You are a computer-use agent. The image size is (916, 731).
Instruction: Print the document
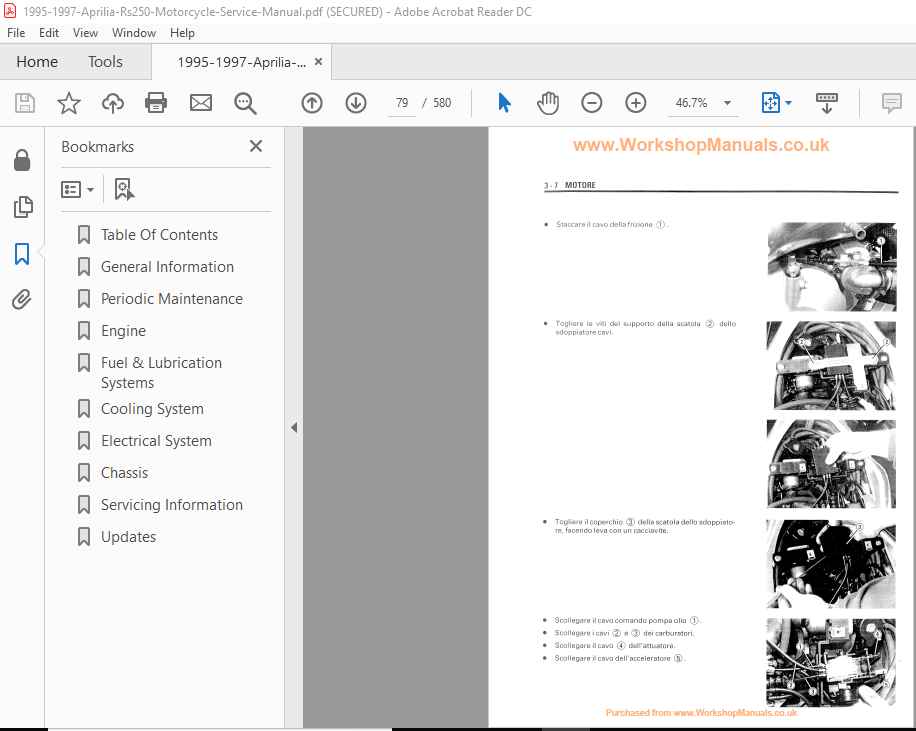point(156,103)
